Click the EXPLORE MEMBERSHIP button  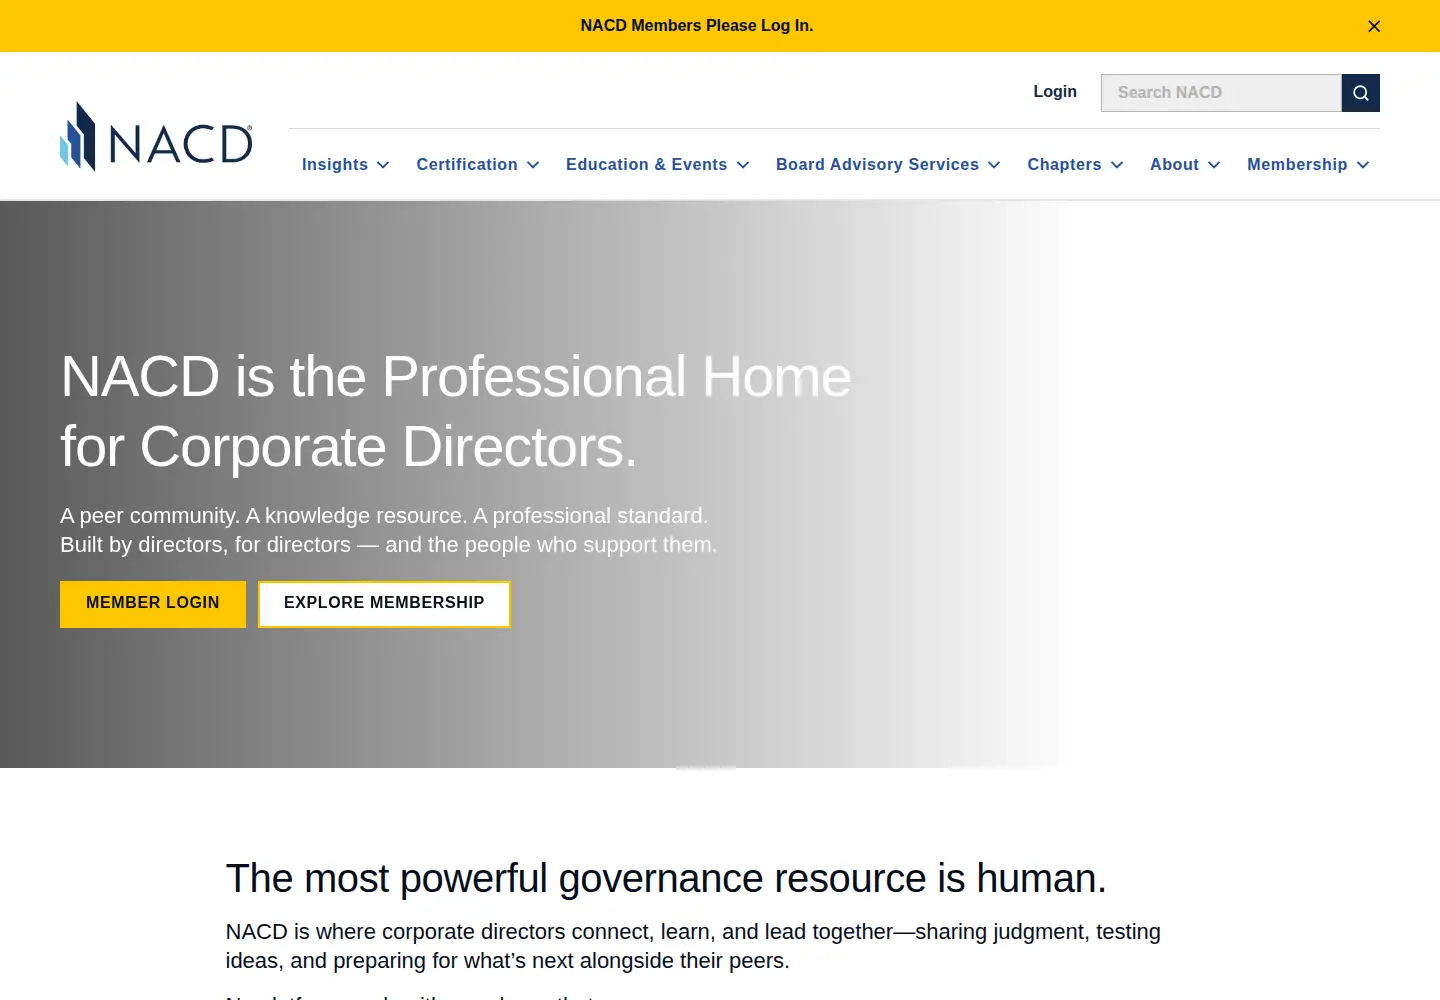pos(384,604)
